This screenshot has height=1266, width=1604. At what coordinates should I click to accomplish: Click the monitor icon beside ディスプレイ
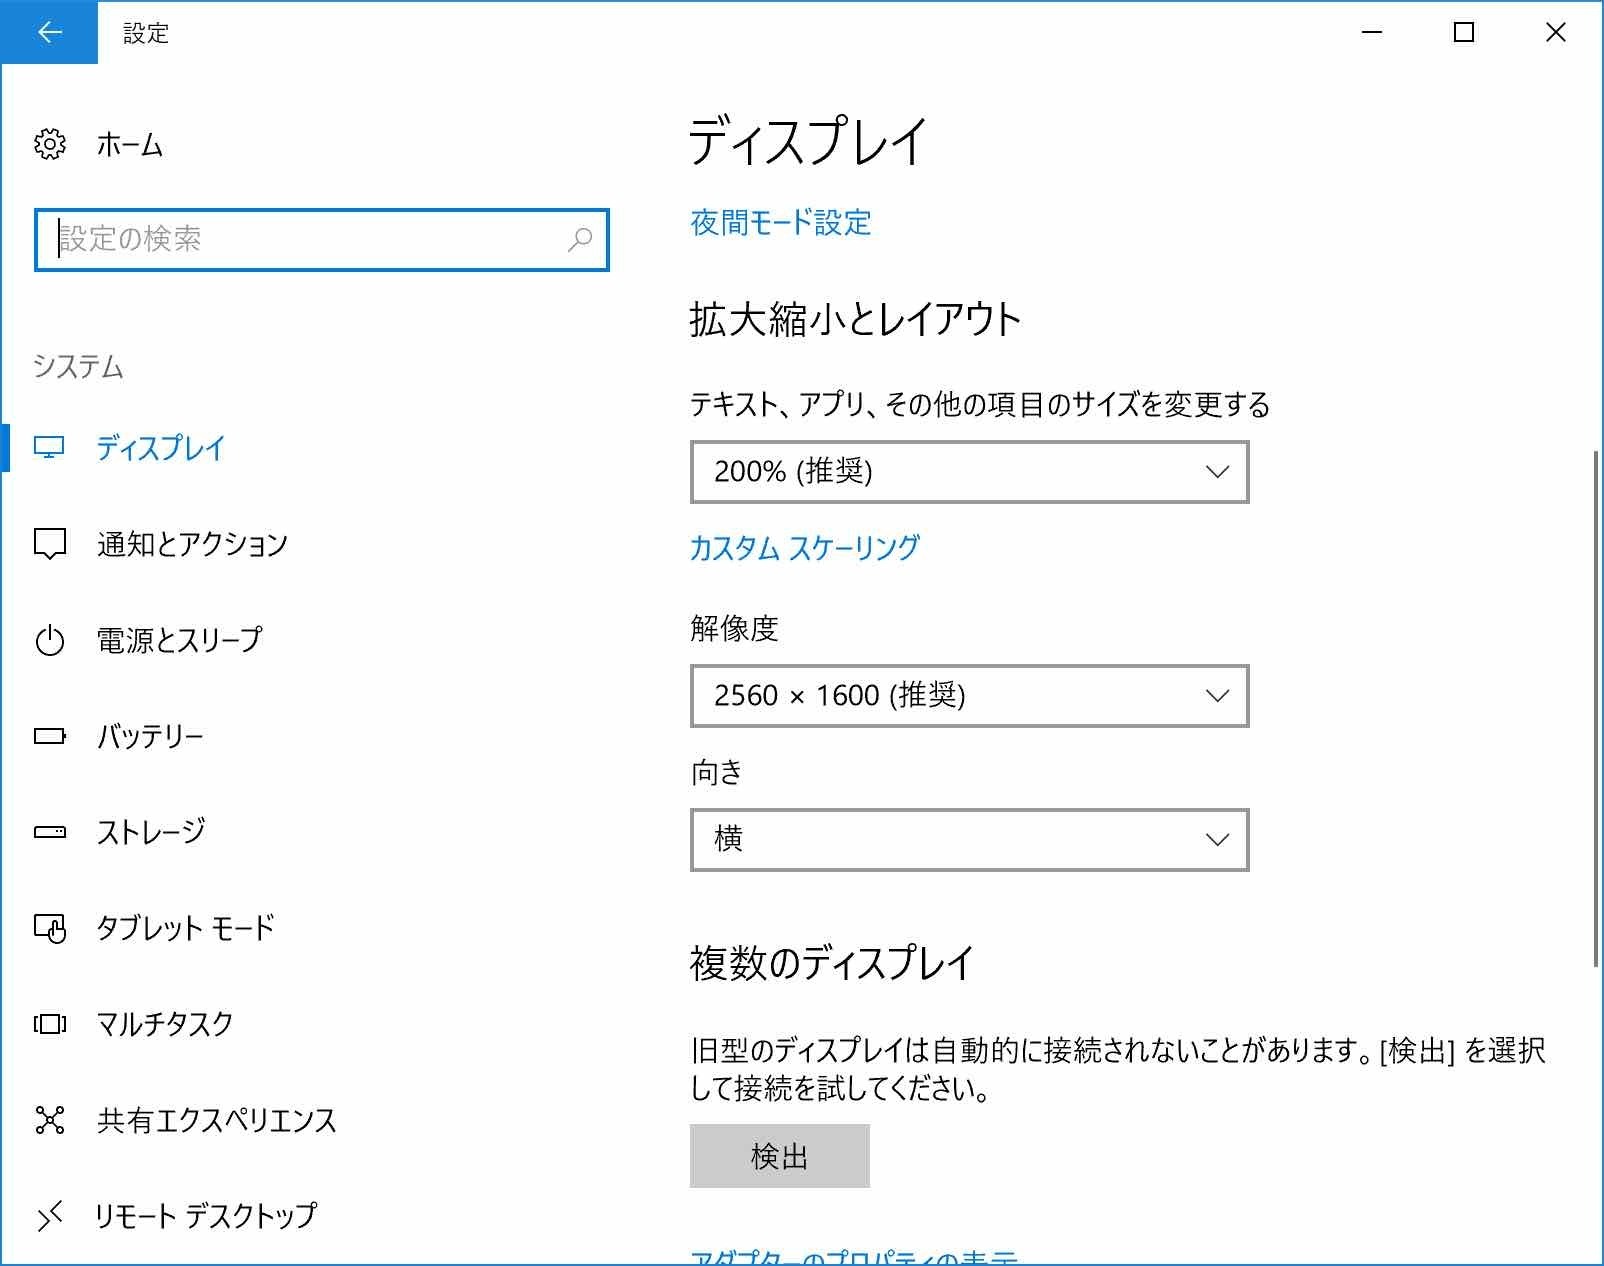coord(49,447)
